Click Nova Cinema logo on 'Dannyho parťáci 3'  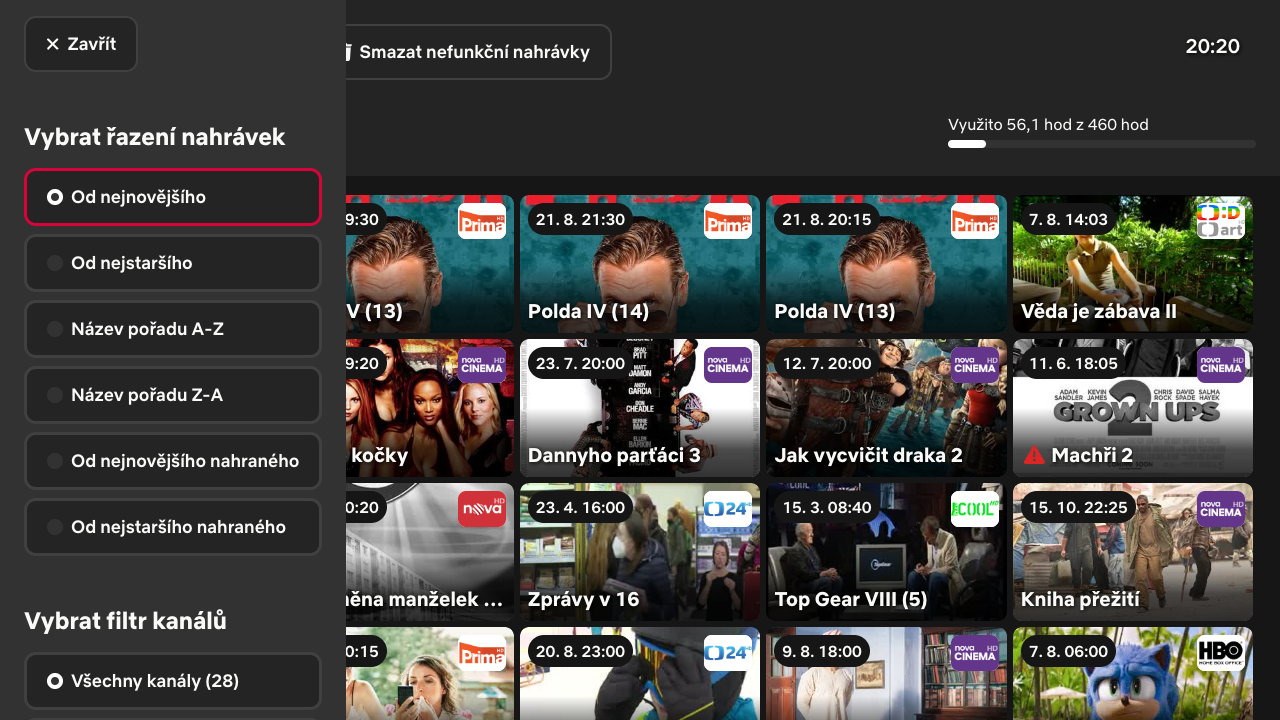(728, 365)
